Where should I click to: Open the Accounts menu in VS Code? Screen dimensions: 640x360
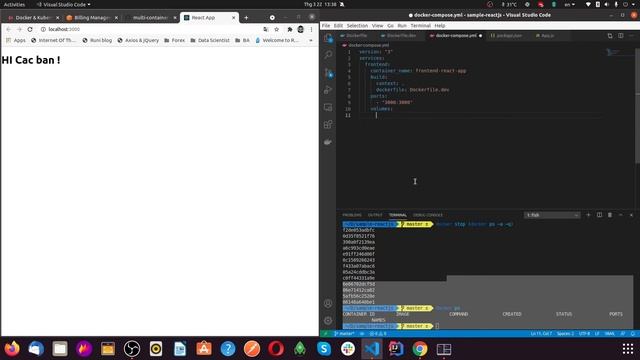click(328, 303)
